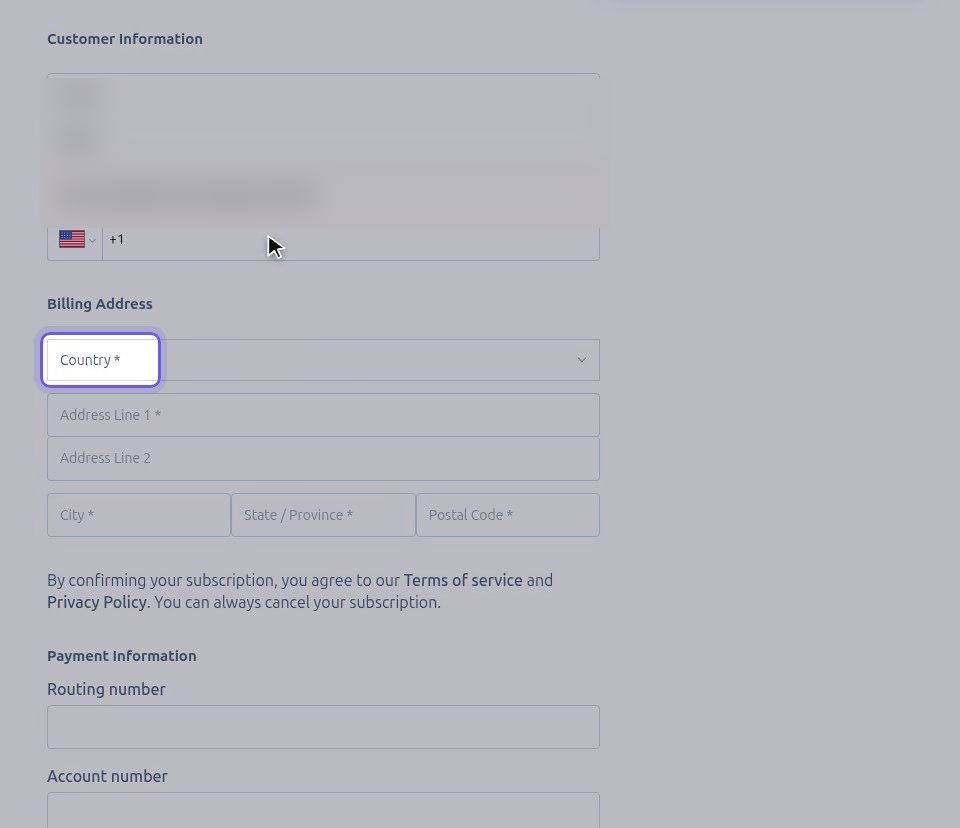Open the phone country flag selector
The height and width of the screenshot is (828, 960).
77,239
